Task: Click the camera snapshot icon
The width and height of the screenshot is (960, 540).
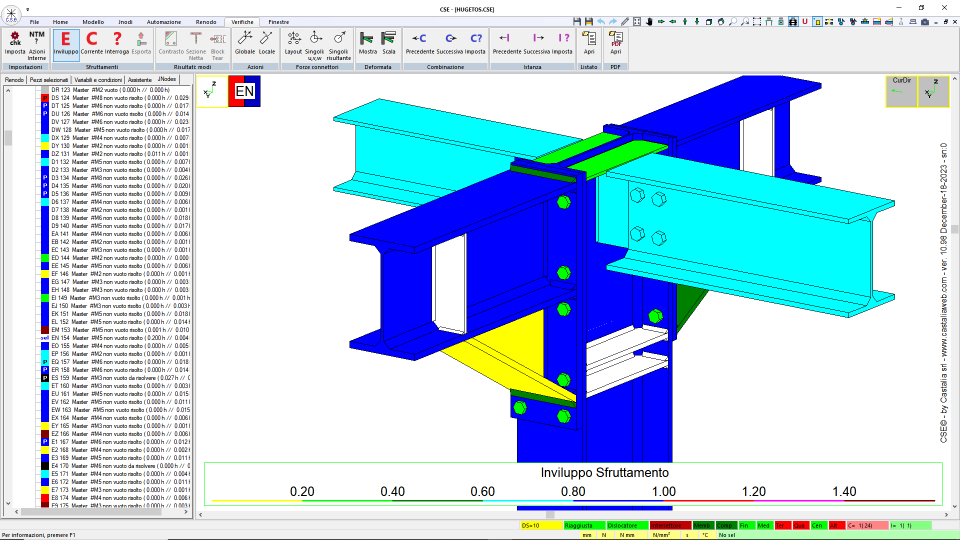Action: [x=924, y=21]
